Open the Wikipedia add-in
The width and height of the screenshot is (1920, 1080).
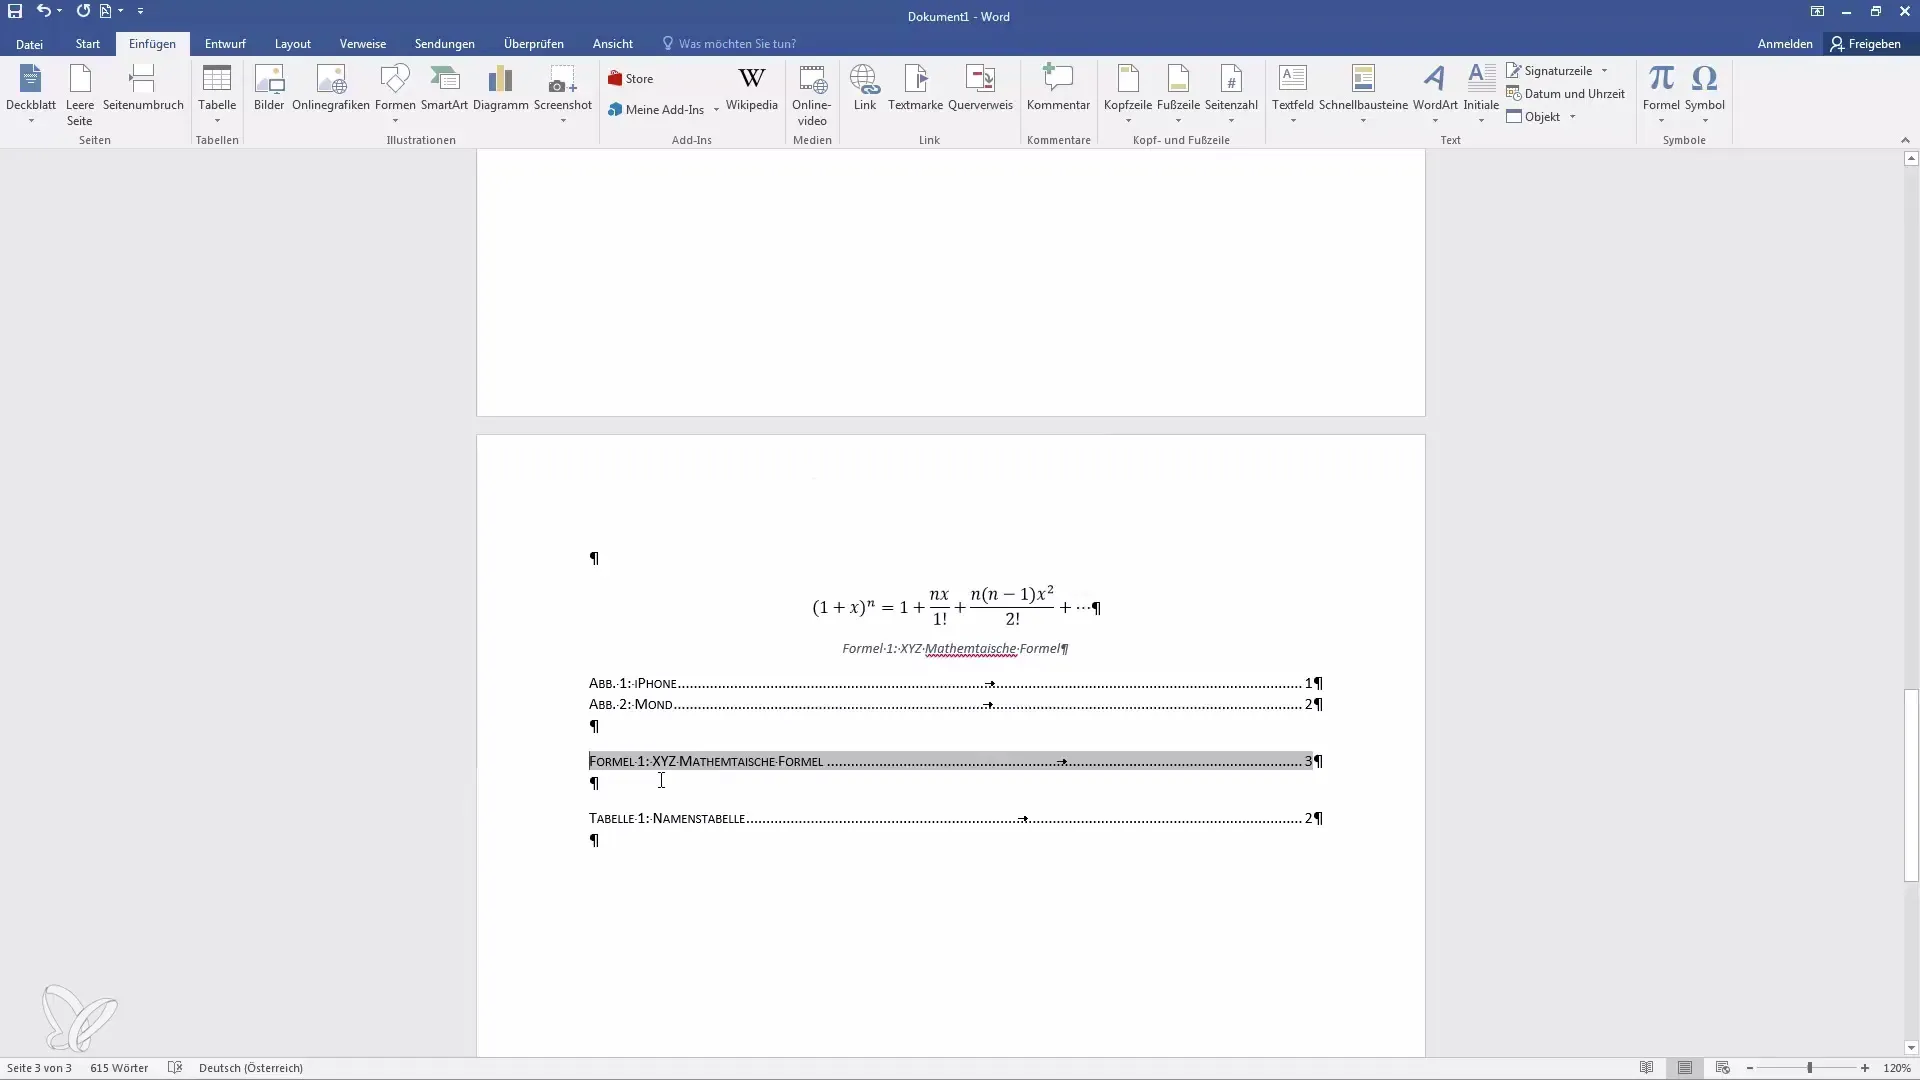(751, 88)
